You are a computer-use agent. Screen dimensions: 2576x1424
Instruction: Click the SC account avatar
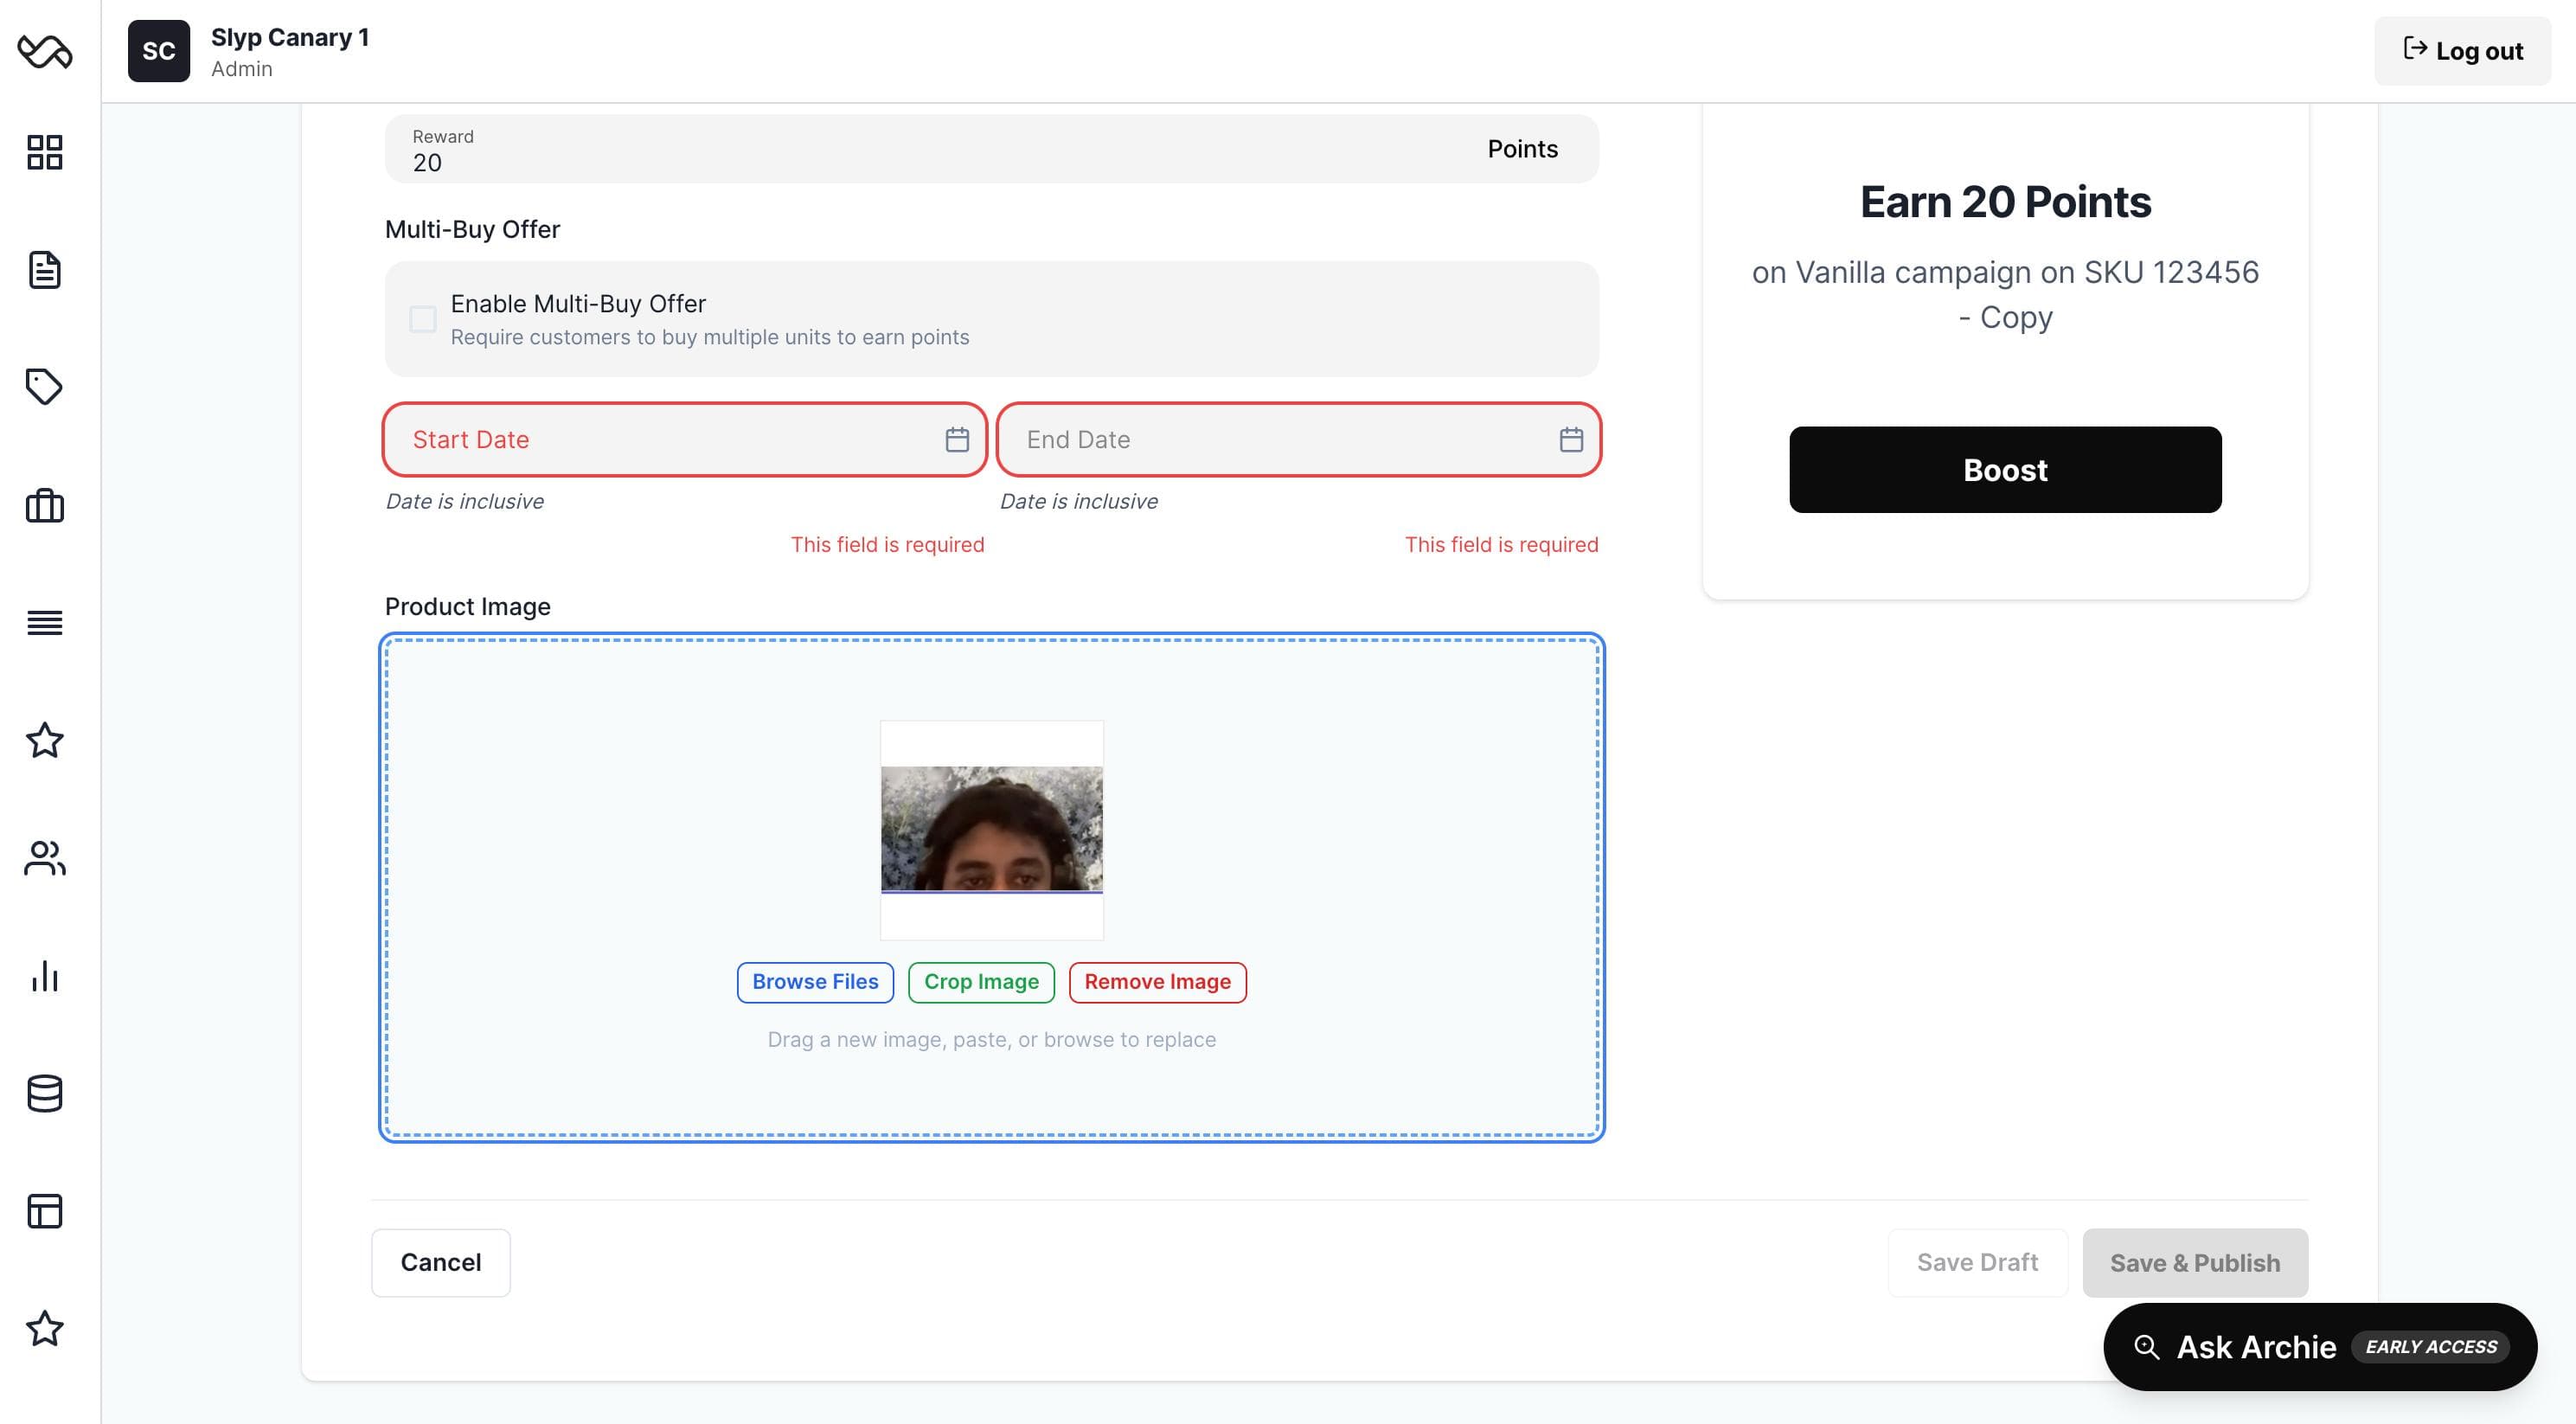[159, 51]
